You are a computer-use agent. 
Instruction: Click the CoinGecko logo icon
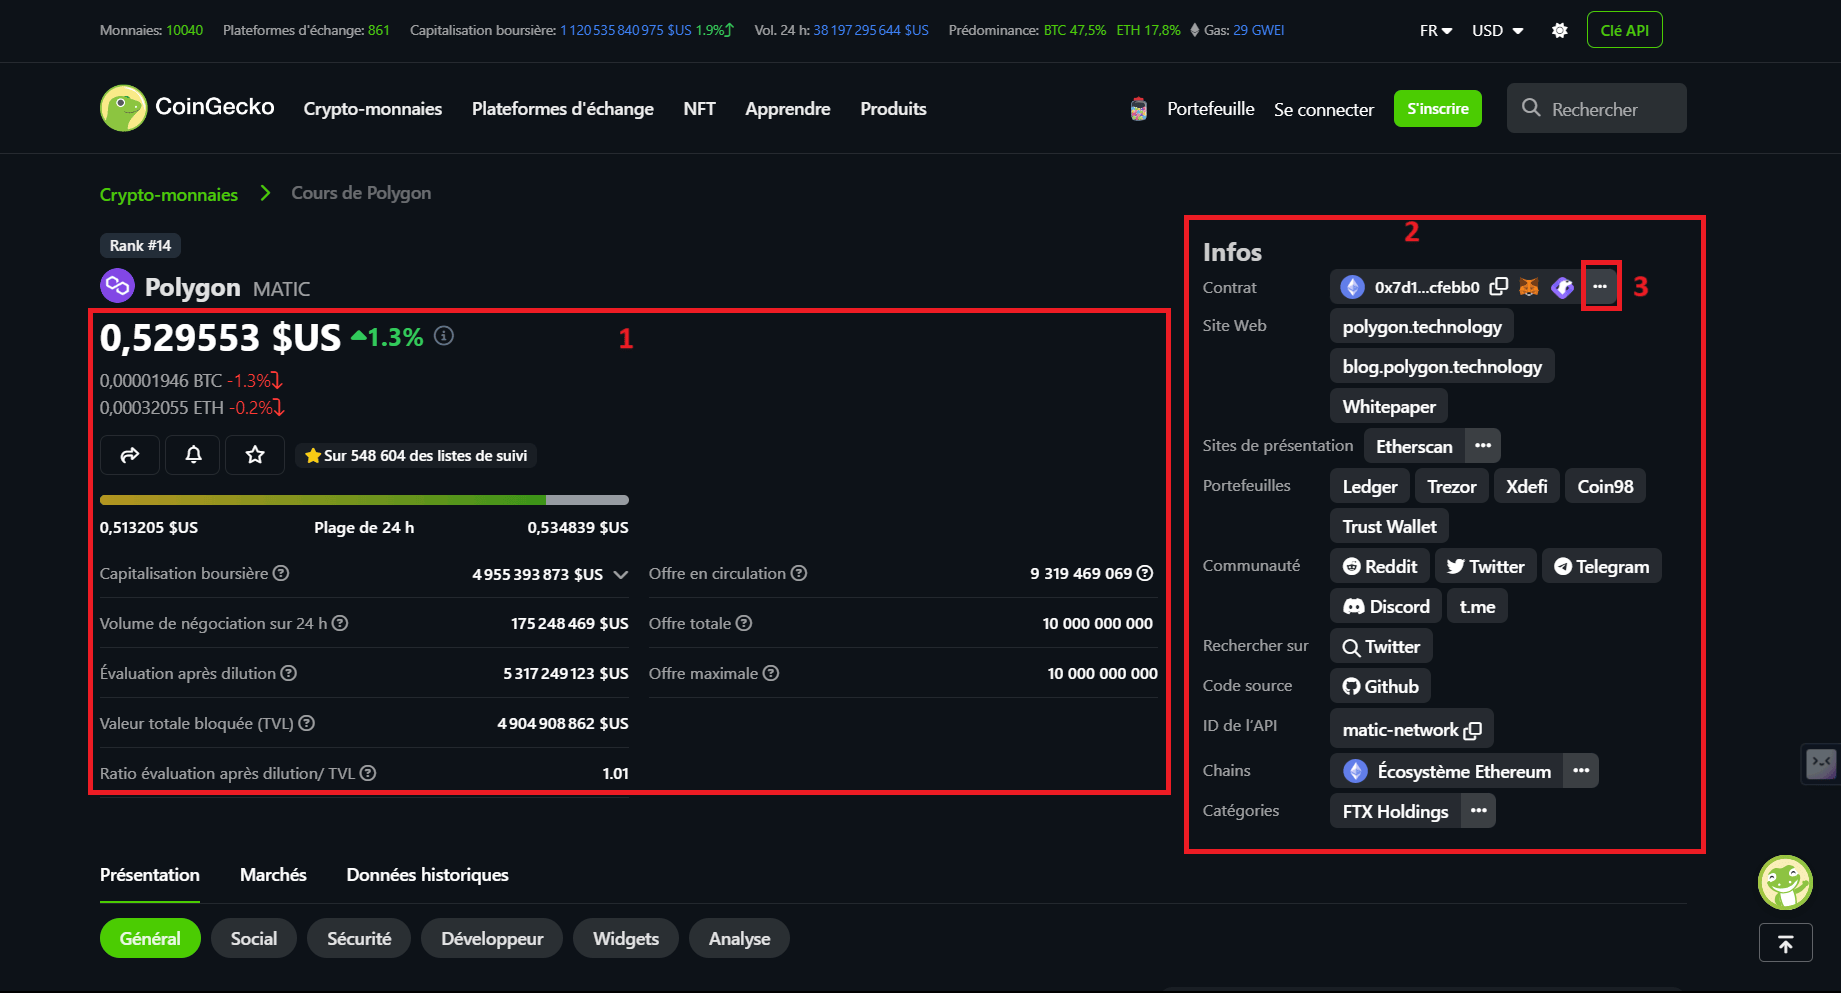click(x=123, y=108)
